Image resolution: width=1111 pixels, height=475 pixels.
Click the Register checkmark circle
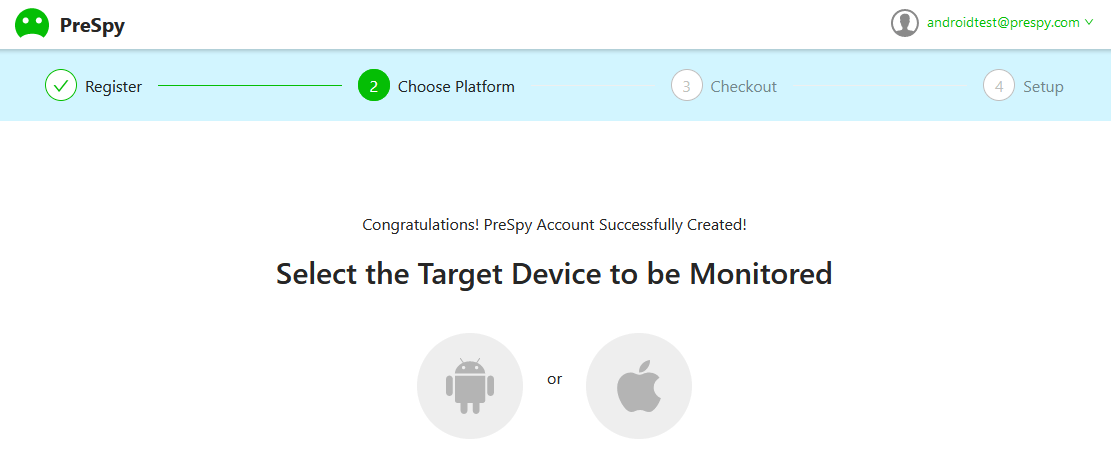tap(61, 86)
